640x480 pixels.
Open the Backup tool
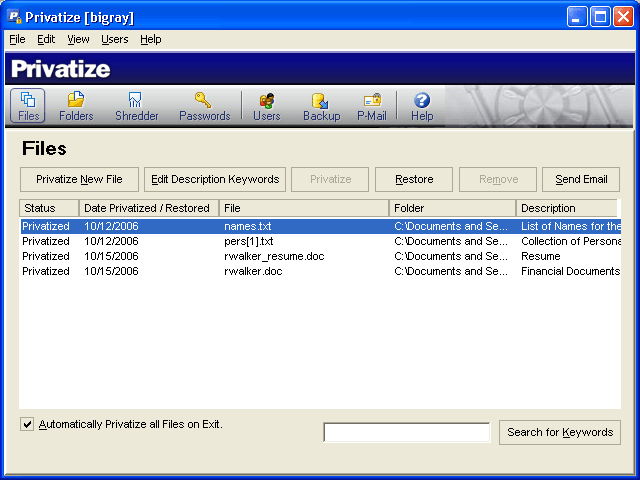(321, 106)
